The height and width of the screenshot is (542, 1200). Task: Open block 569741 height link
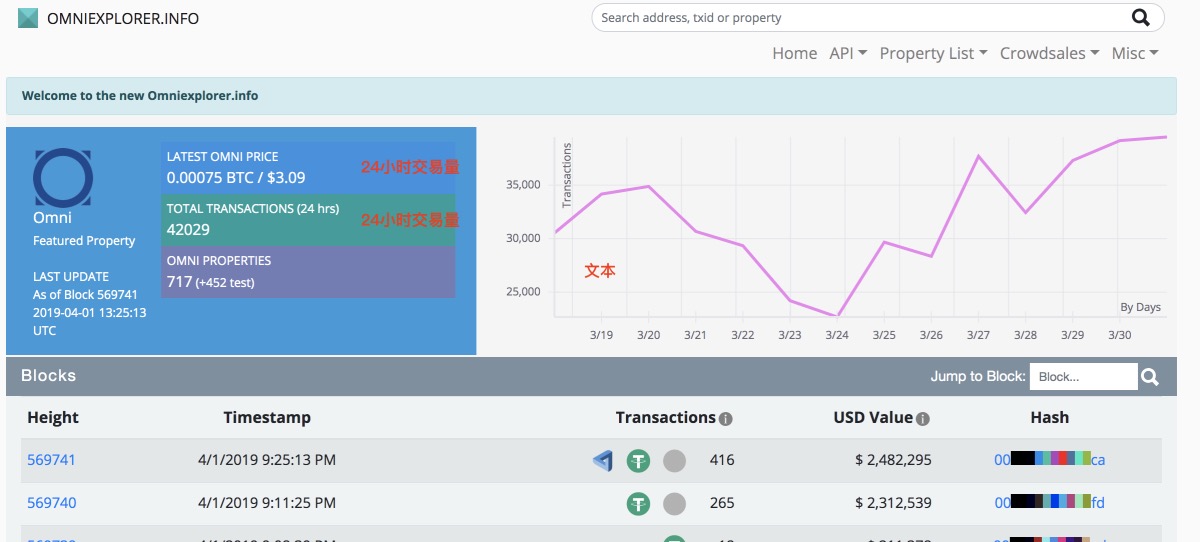click(51, 460)
